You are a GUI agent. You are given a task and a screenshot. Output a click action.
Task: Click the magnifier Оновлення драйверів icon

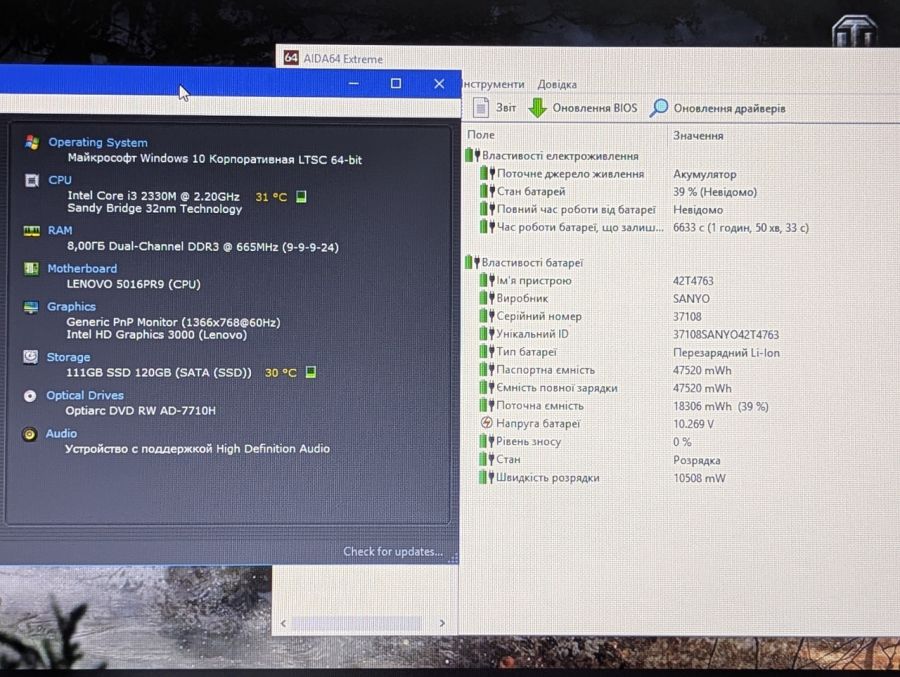(658, 107)
